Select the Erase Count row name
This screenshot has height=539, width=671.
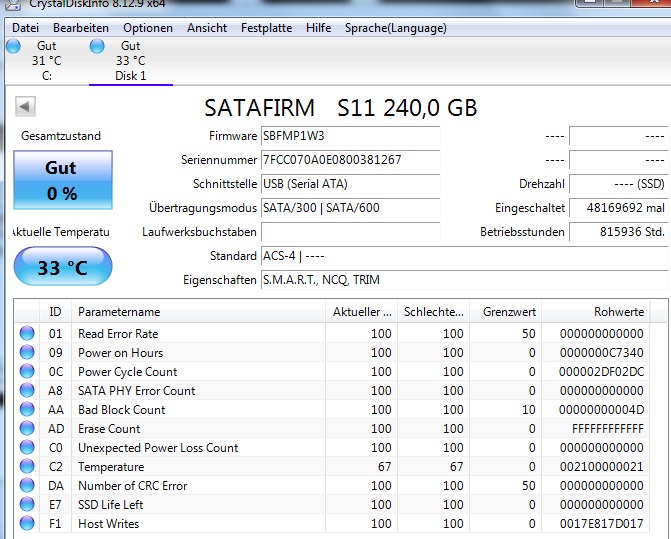pos(109,429)
